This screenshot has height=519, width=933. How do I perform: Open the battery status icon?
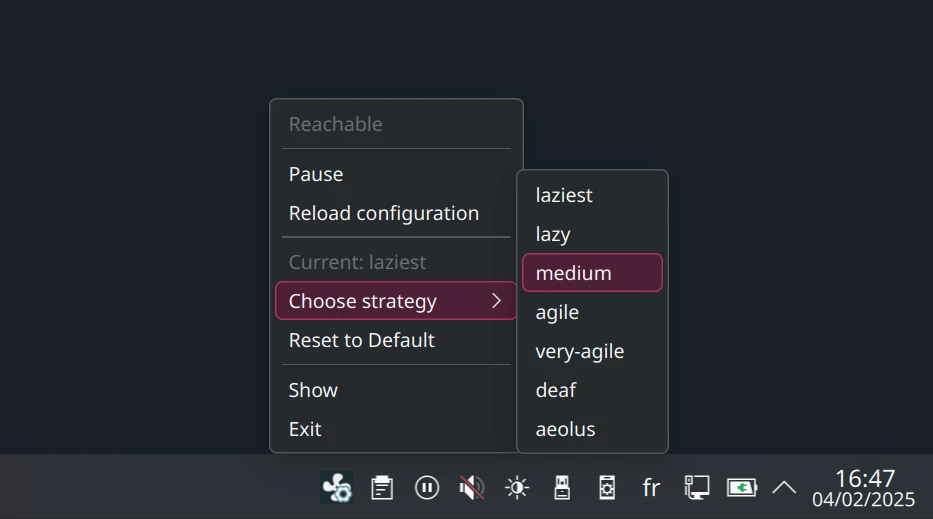[741, 488]
